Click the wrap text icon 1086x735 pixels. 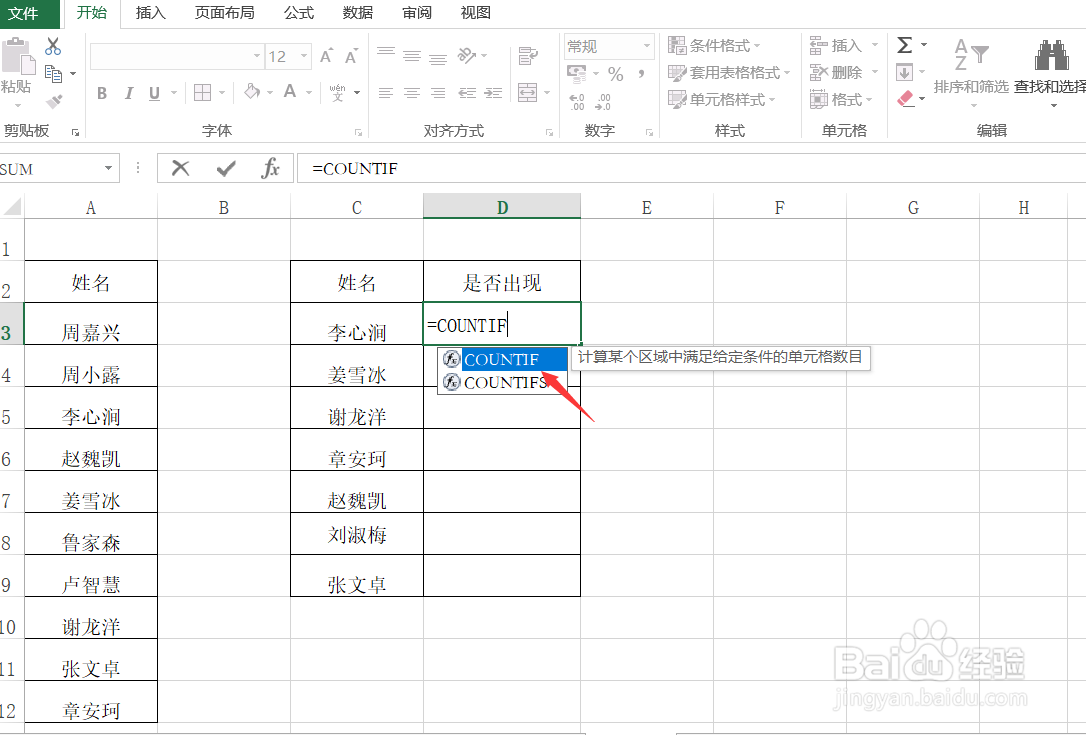528,54
